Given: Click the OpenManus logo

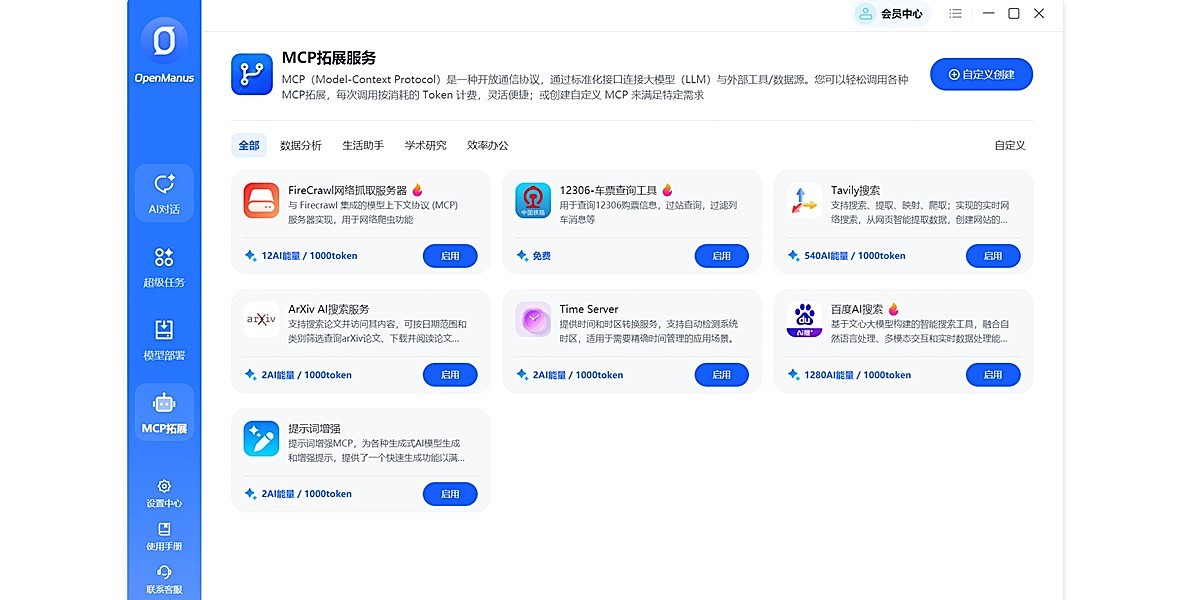Looking at the screenshot, I should (x=164, y=42).
